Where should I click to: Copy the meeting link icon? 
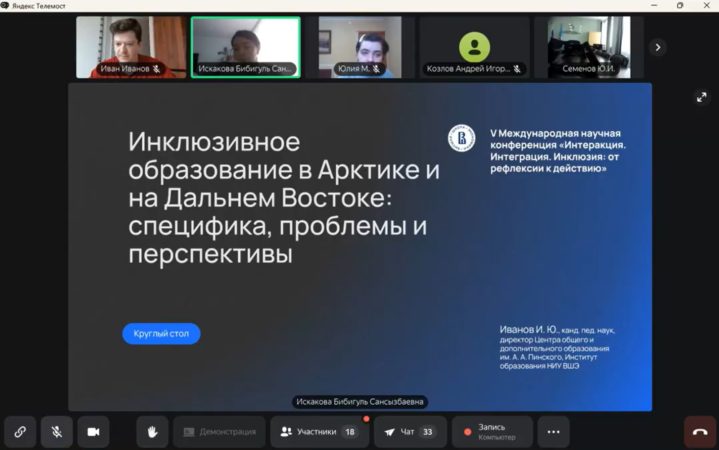tap(20, 432)
